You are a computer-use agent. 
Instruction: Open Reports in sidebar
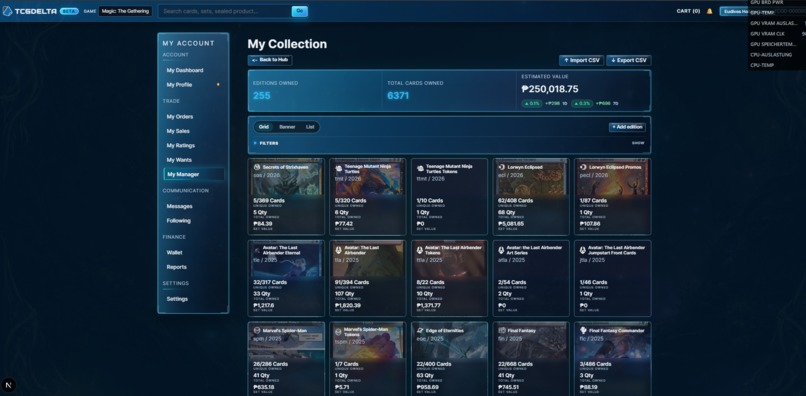[x=176, y=267]
